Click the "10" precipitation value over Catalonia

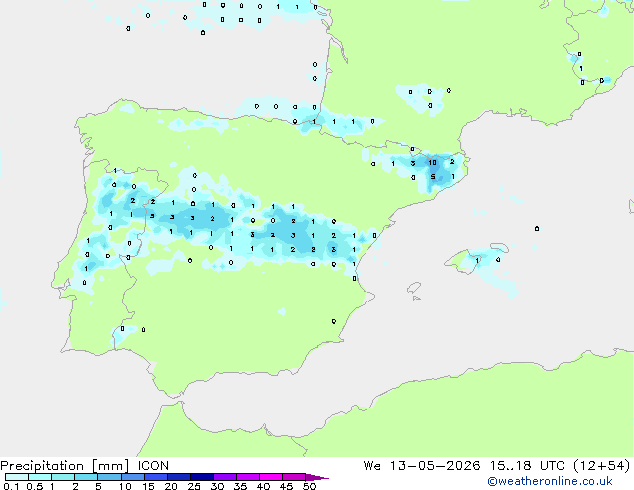point(433,163)
